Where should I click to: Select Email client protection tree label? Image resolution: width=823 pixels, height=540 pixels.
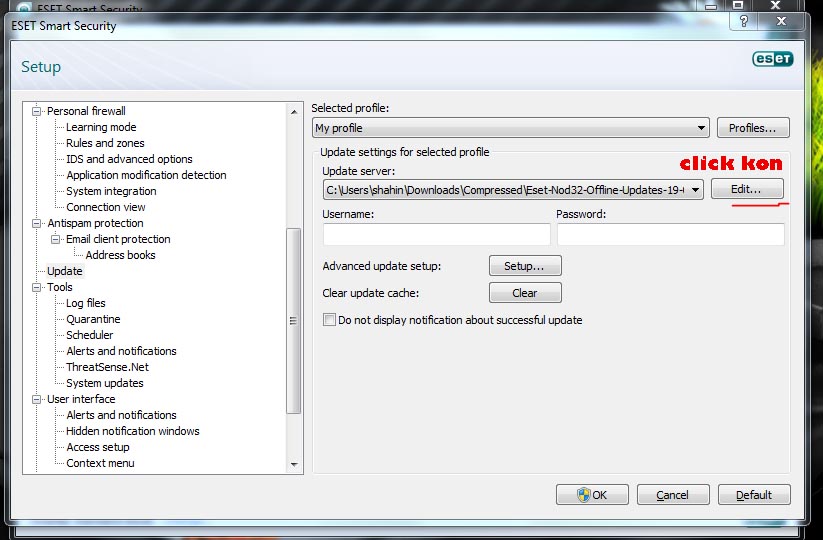point(118,239)
